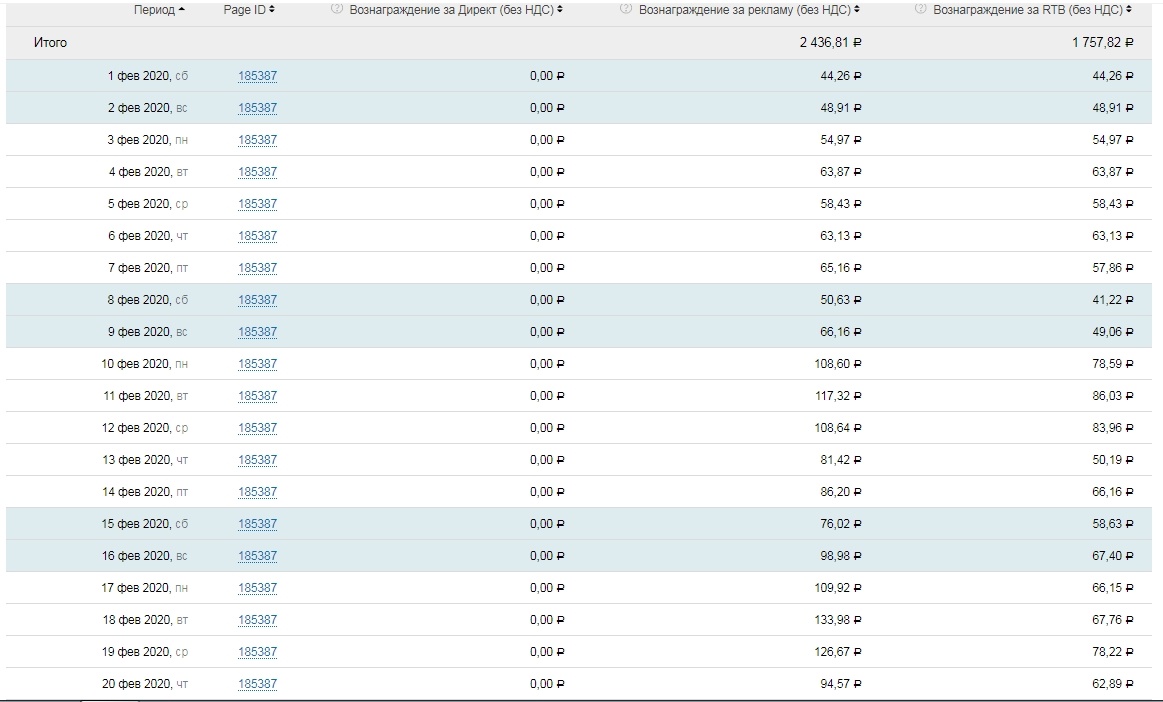
Task: Open help icon beside Вознаграждение за Директ header
Action: 337,9
